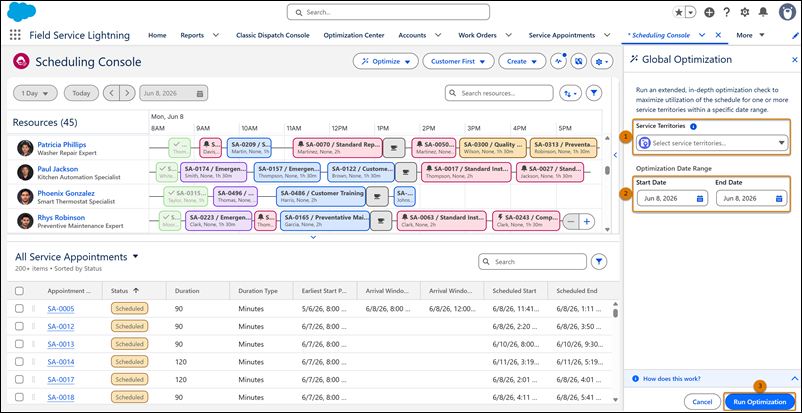Open the Favorites star icon

pos(679,12)
